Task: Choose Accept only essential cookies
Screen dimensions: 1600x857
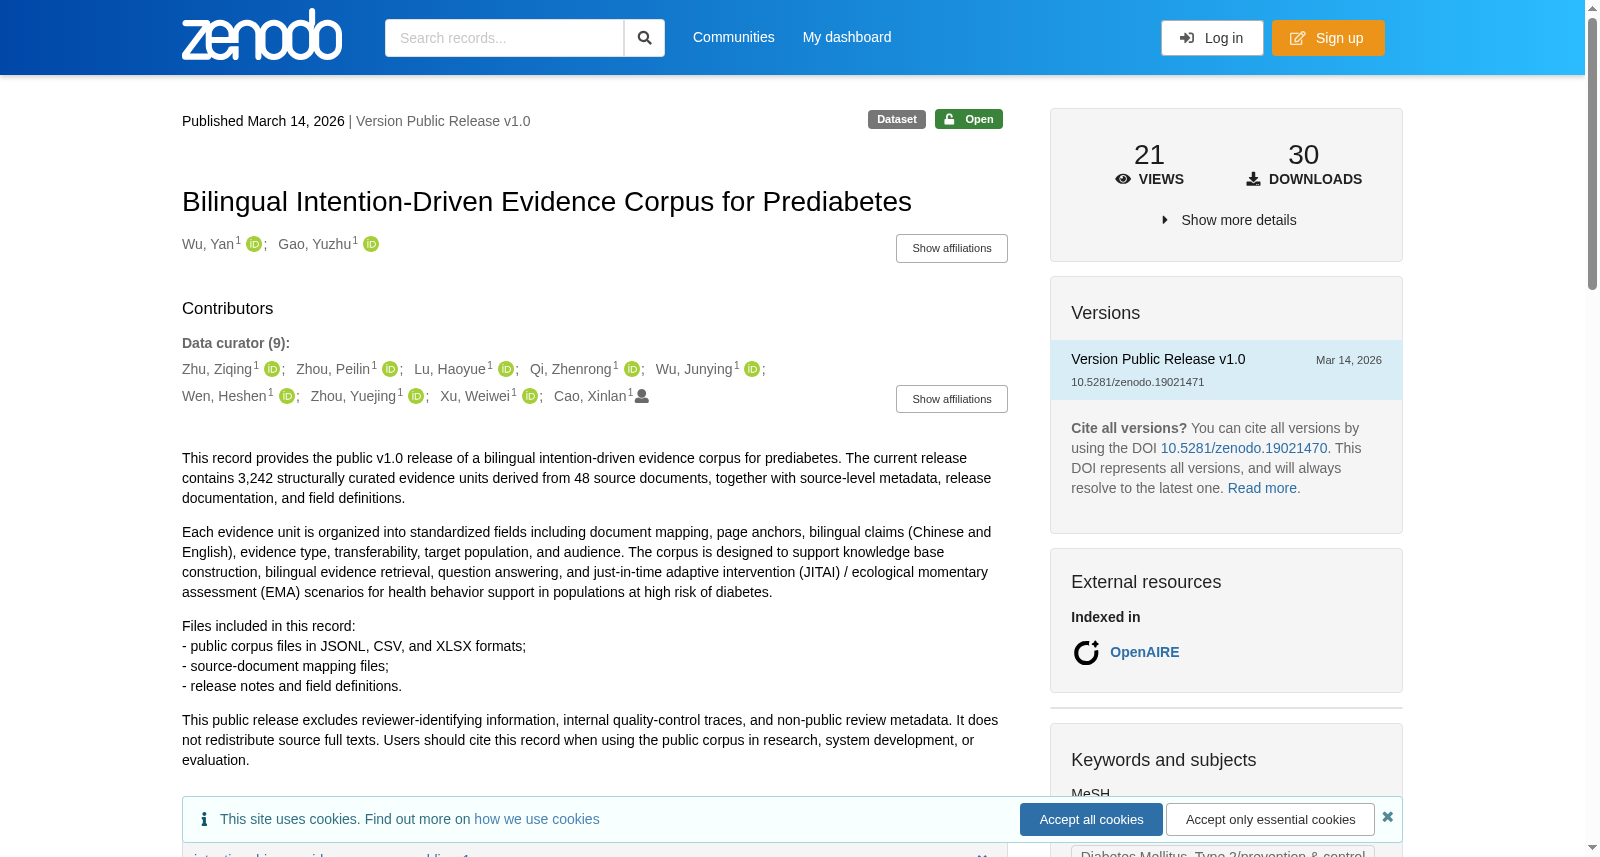Action: pos(1270,819)
